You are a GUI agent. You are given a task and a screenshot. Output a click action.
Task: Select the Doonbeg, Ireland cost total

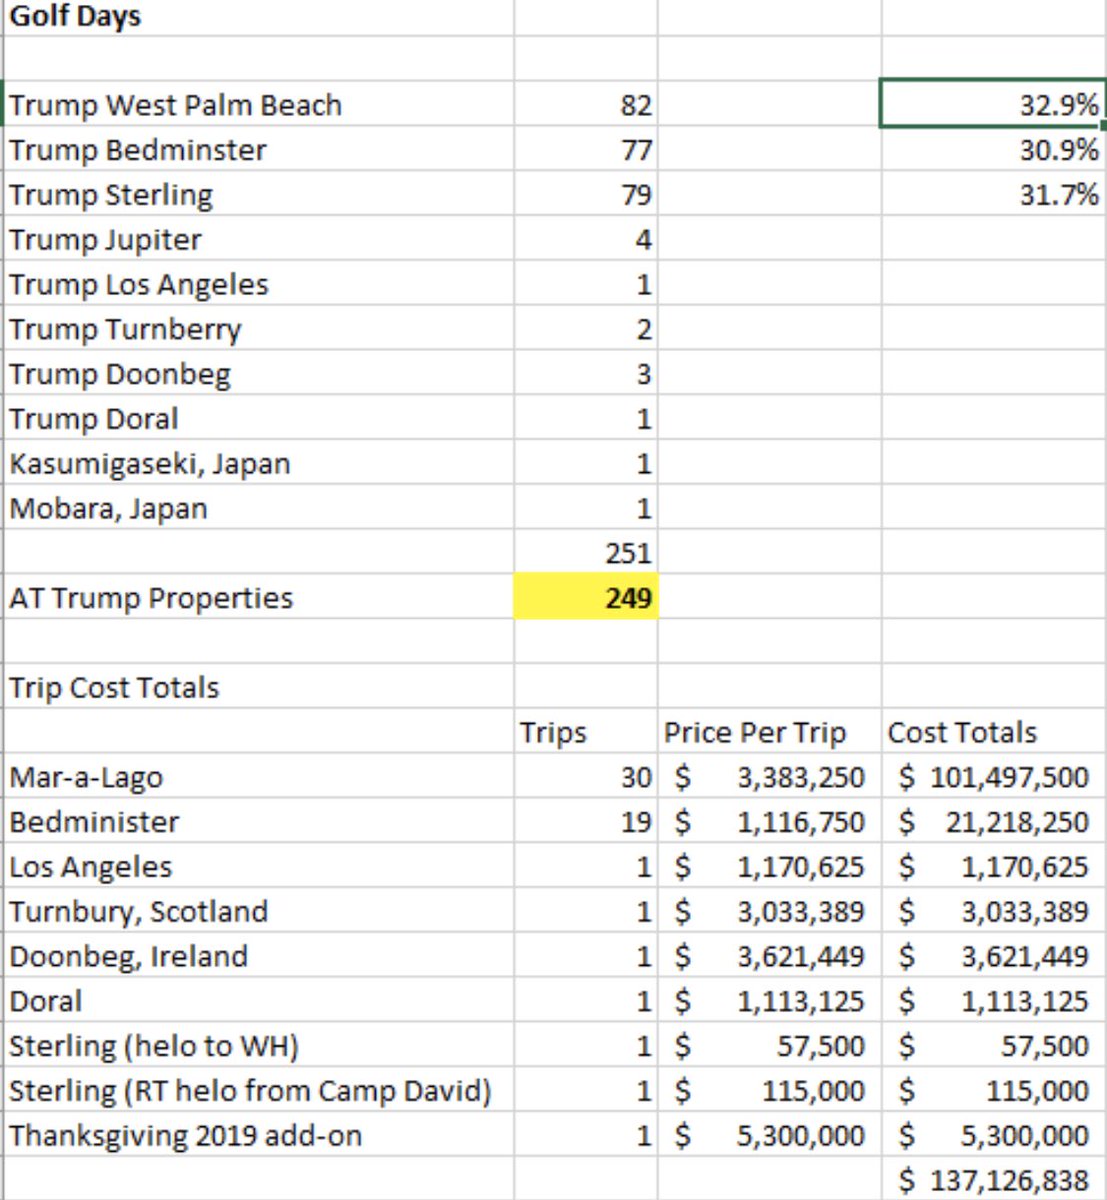pyautogui.click(x=992, y=956)
